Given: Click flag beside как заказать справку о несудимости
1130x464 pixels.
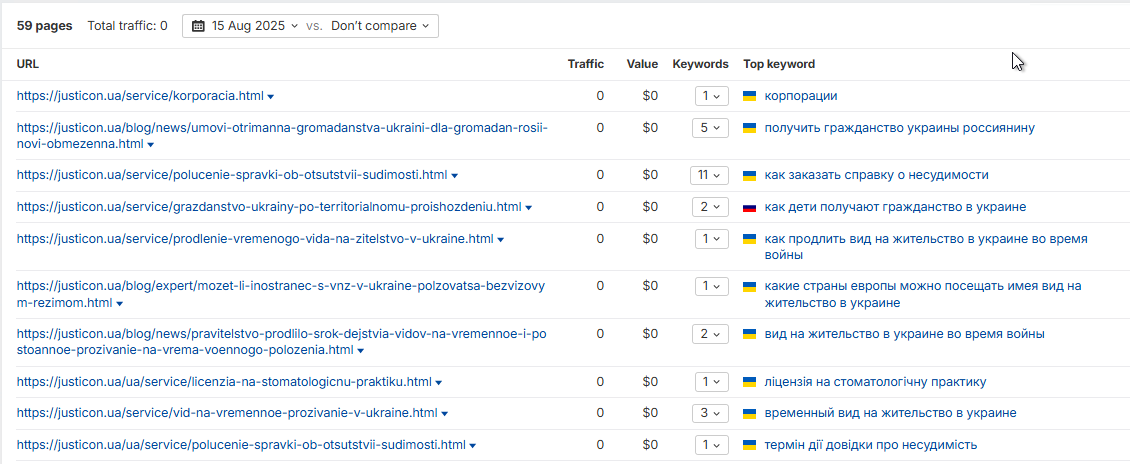Looking at the screenshot, I should (749, 175).
